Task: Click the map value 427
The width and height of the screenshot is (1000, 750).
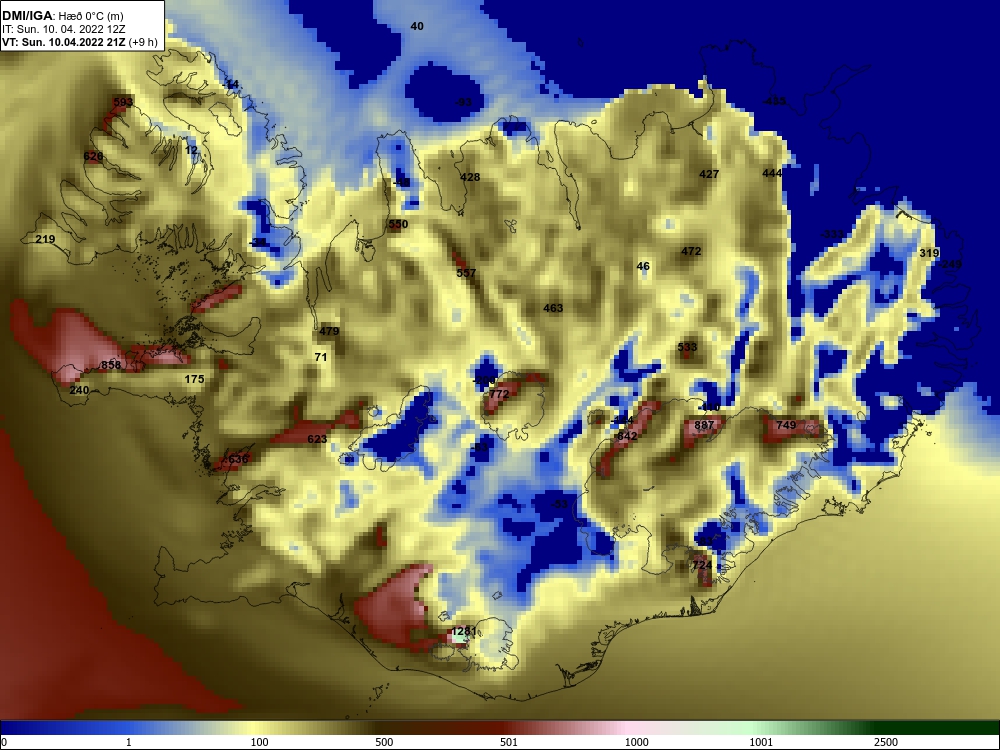Action: [709, 174]
